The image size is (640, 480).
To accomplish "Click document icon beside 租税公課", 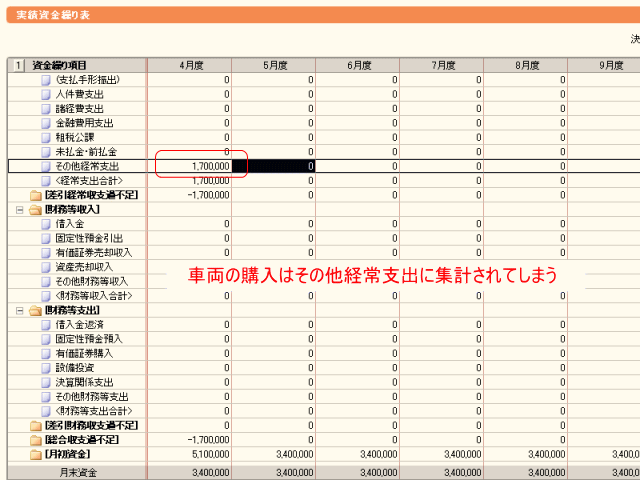I will 46,138.
